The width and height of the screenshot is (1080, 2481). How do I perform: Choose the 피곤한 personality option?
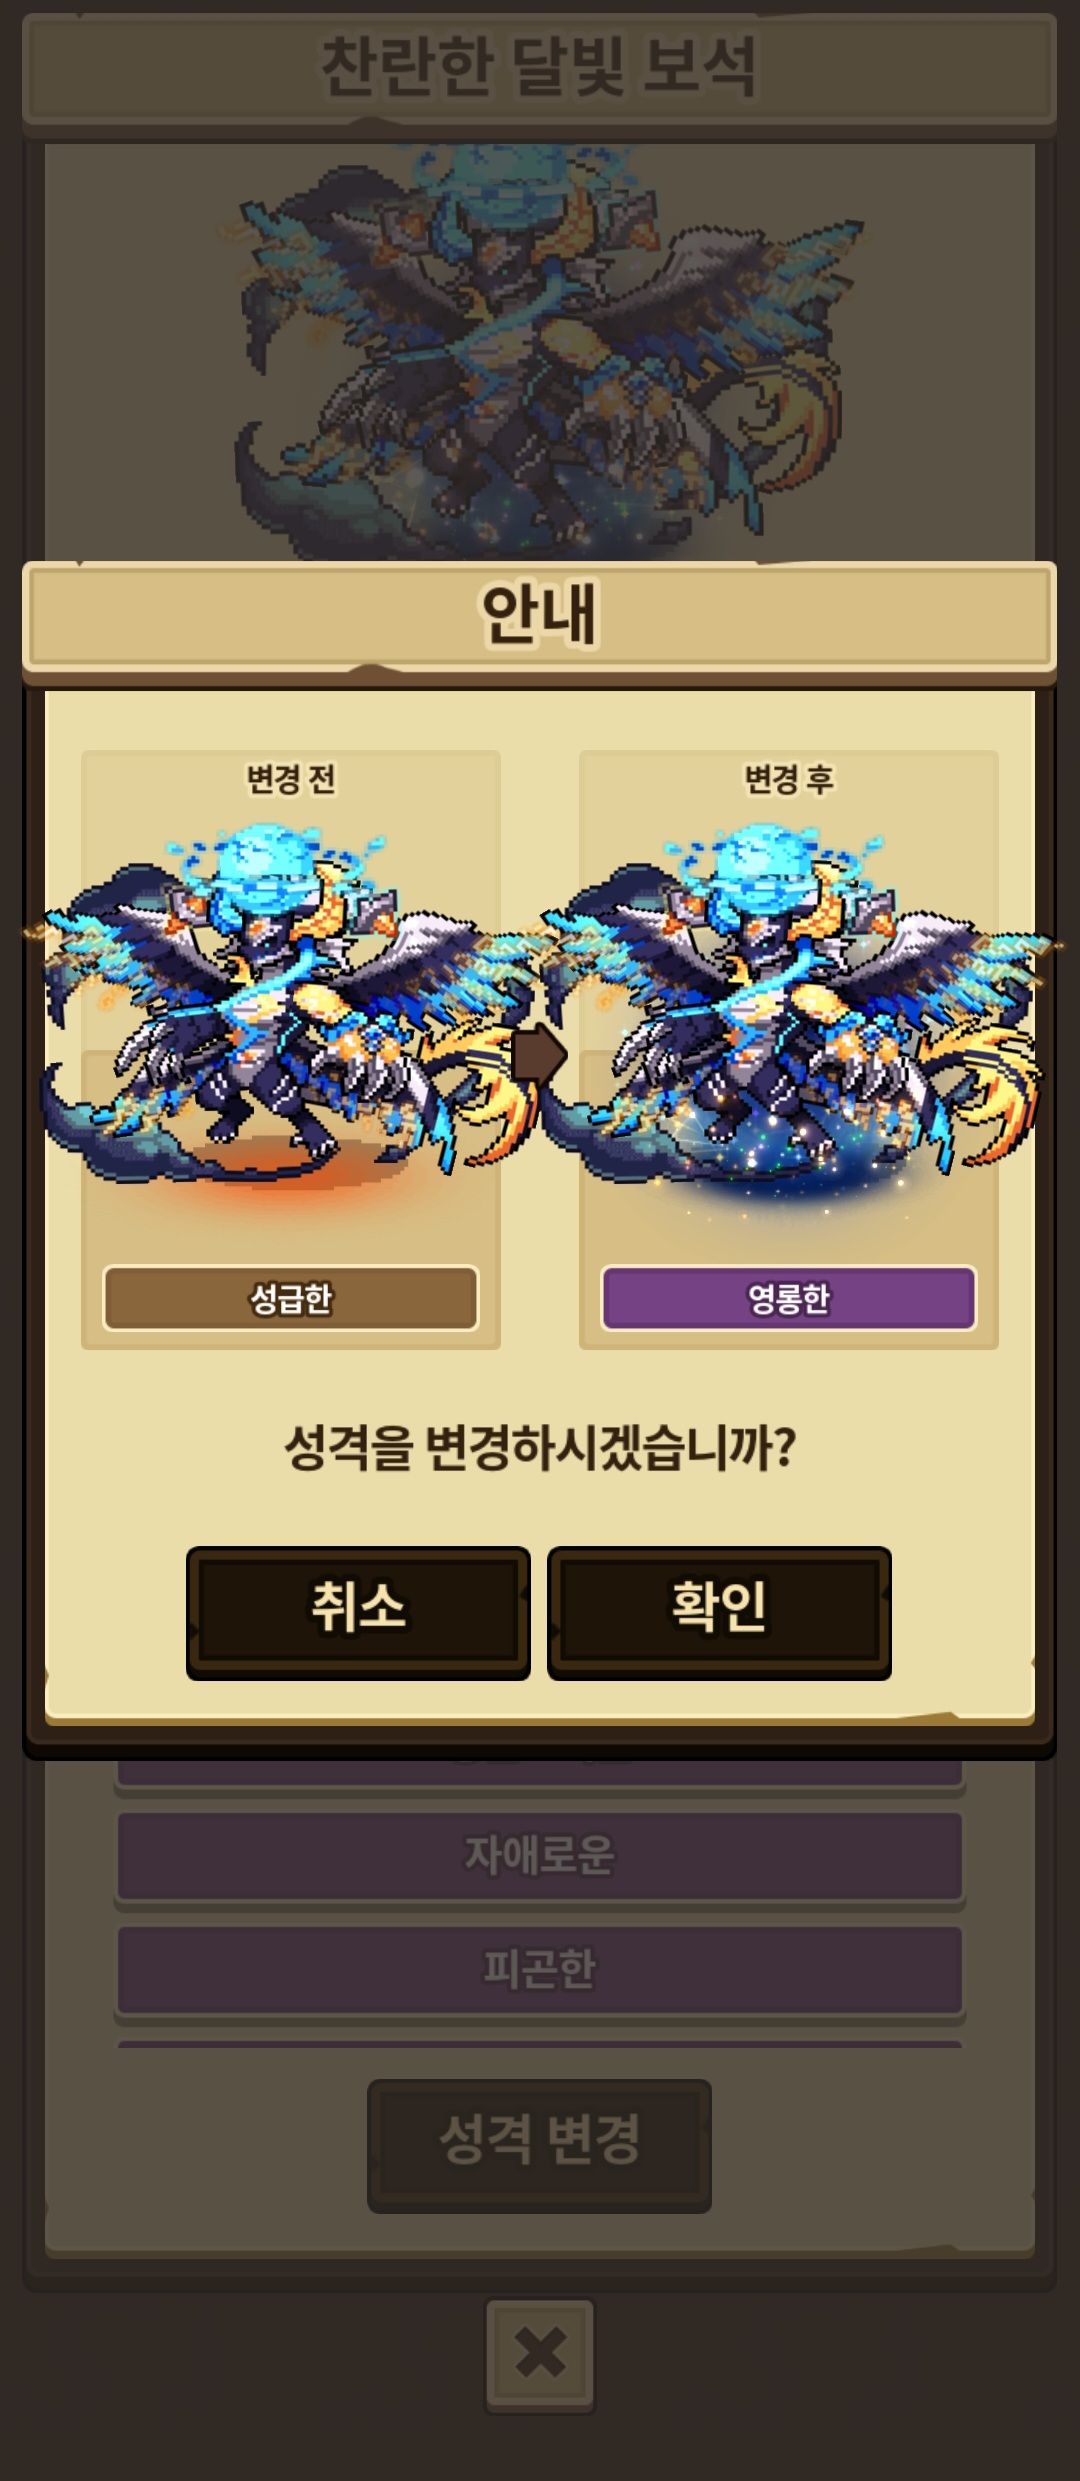540,1970
